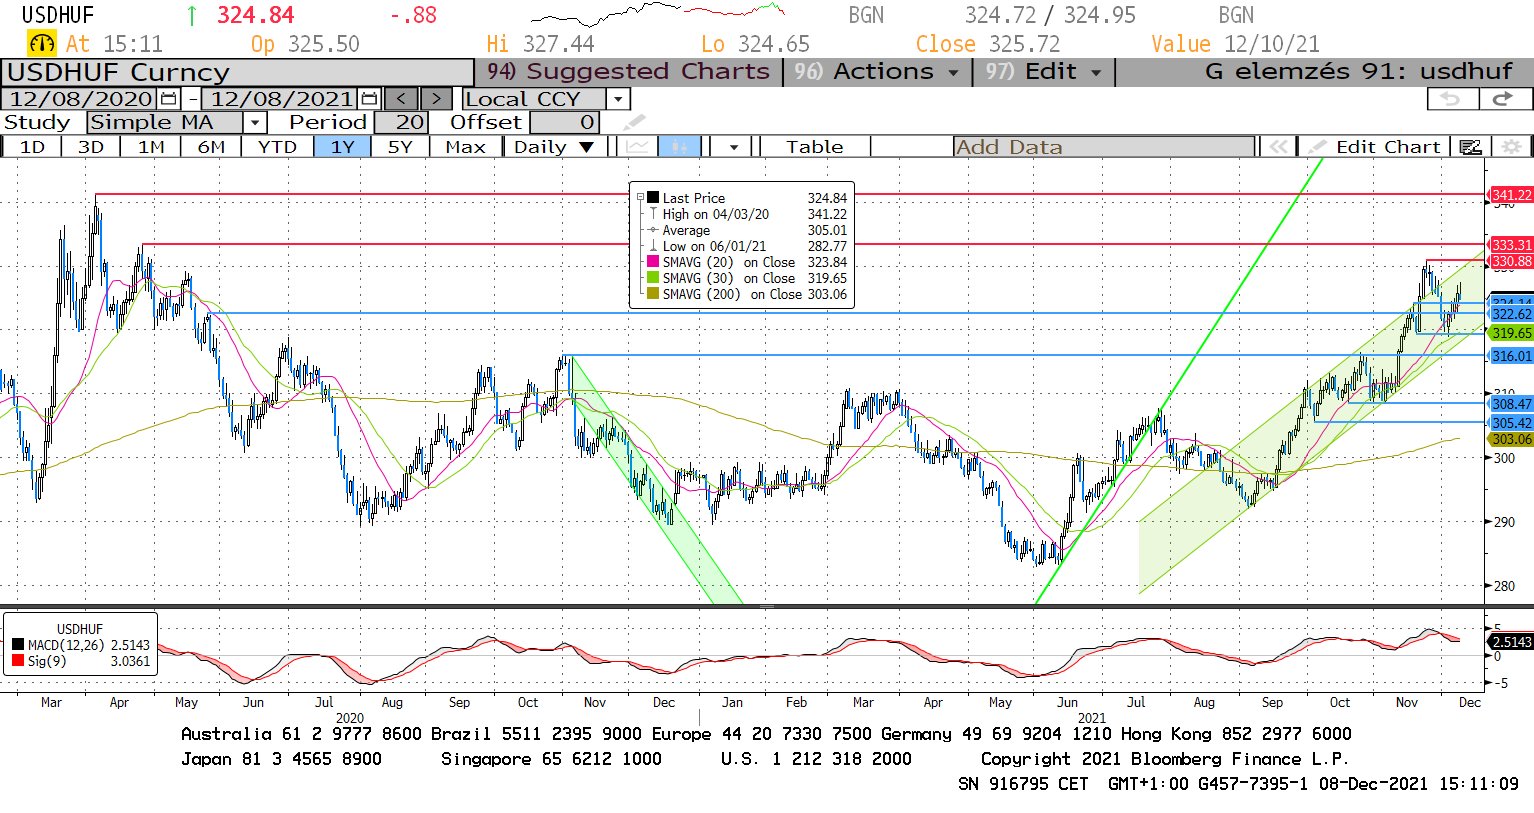The image size is (1534, 813).
Task: Expand the chart type dropdown arrow
Action: (734, 147)
